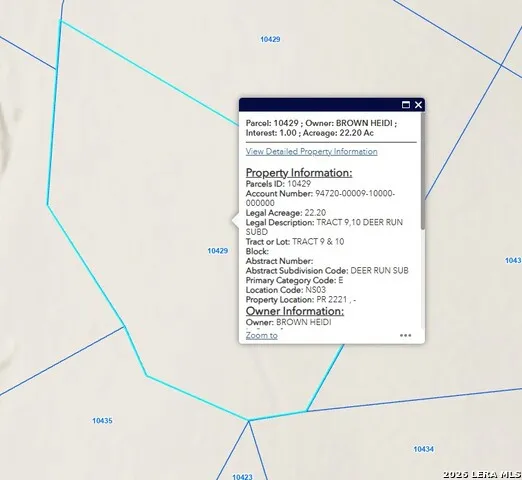
Task: Click the 10429 label at top of map
Action: (x=270, y=39)
